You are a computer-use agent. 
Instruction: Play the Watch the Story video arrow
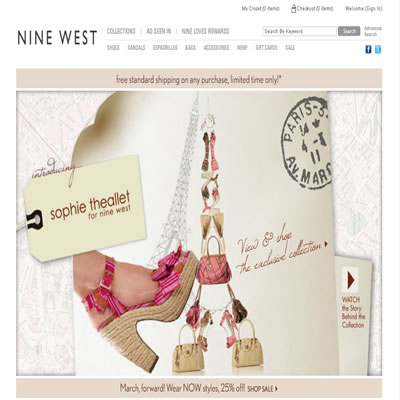point(350,280)
